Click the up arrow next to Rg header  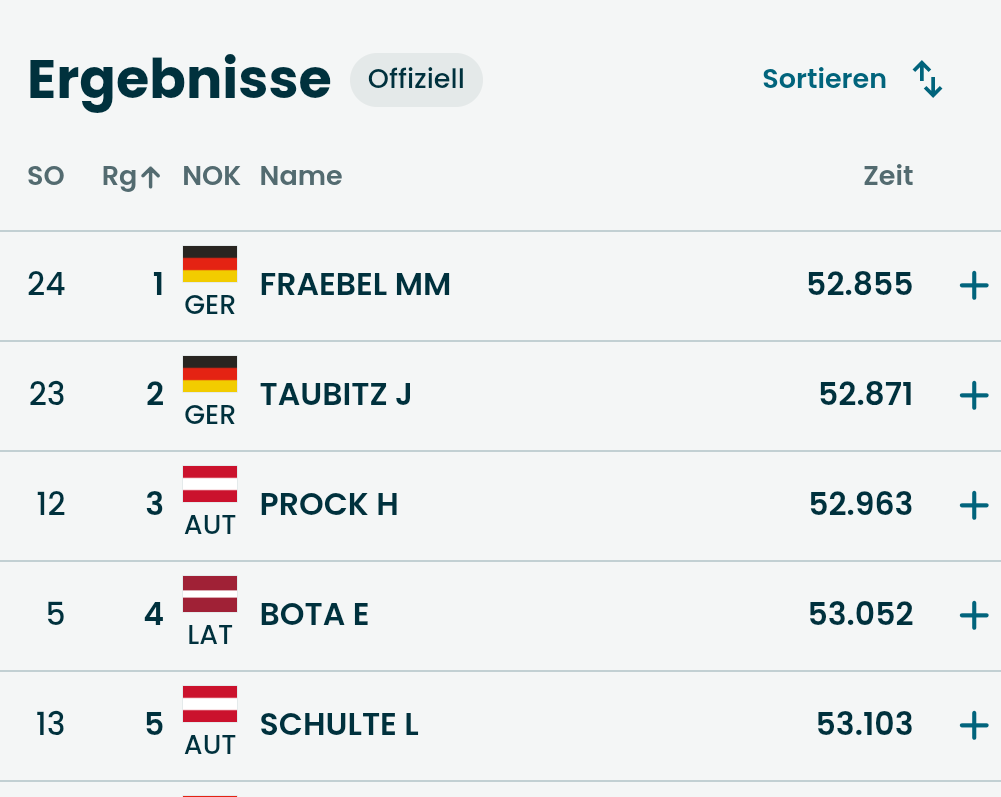point(150,178)
